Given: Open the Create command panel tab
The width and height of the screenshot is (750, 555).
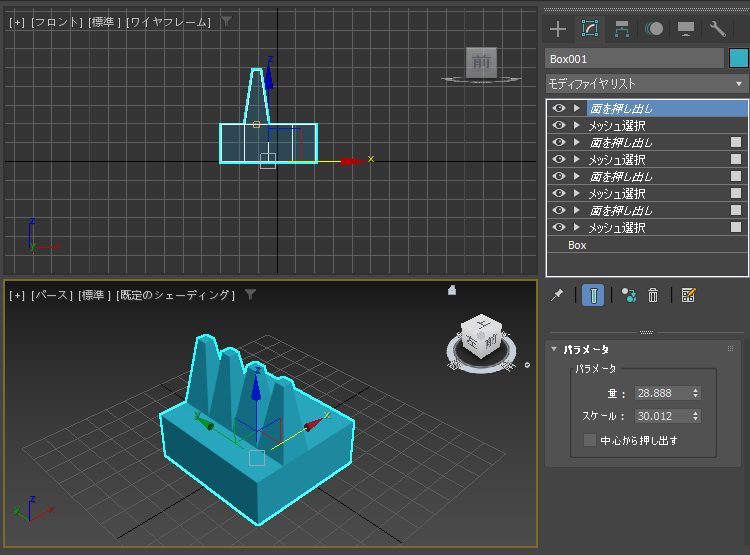Looking at the screenshot, I should tap(558, 29).
